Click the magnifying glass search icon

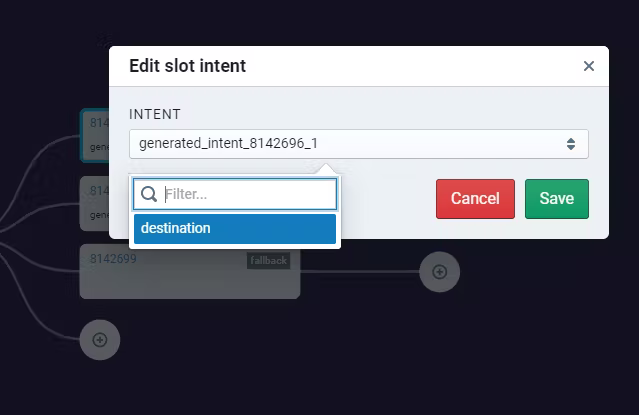(149, 194)
